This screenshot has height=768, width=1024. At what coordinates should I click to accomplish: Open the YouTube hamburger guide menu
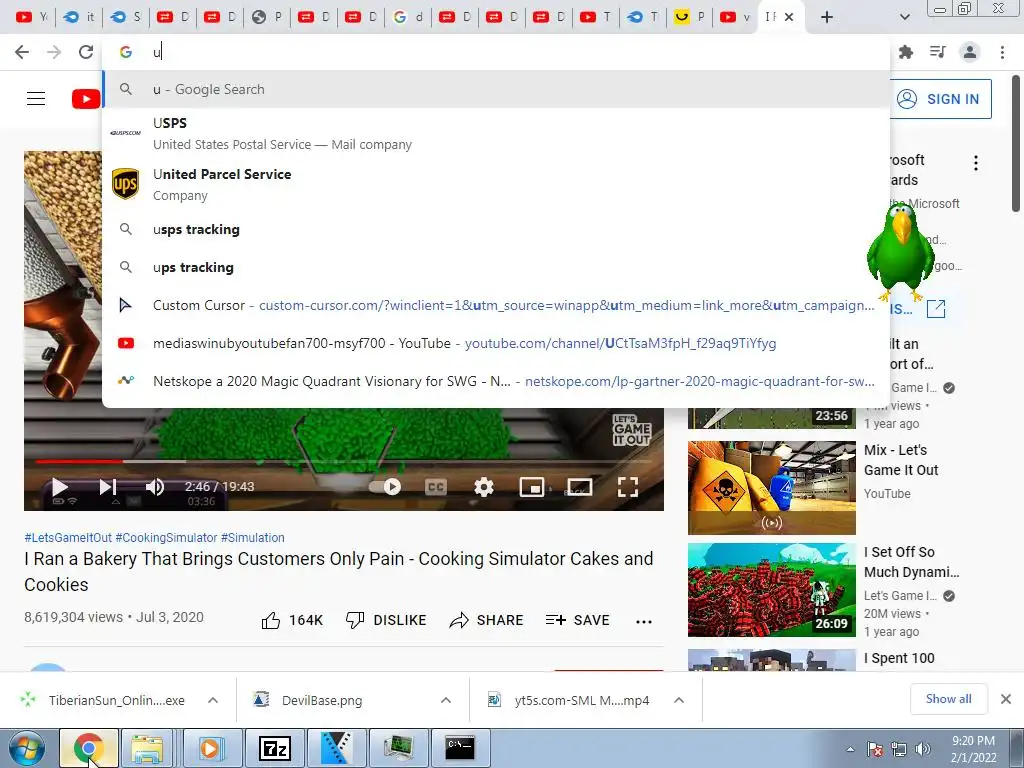(x=36, y=99)
